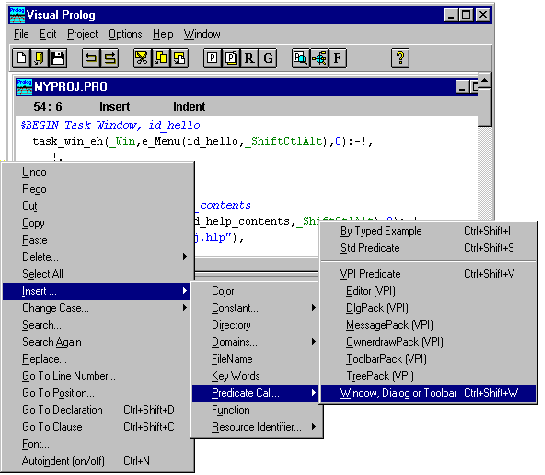Click the single P project toolbar icon
Viewport: 545px width, 475px height.
point(212,58)
